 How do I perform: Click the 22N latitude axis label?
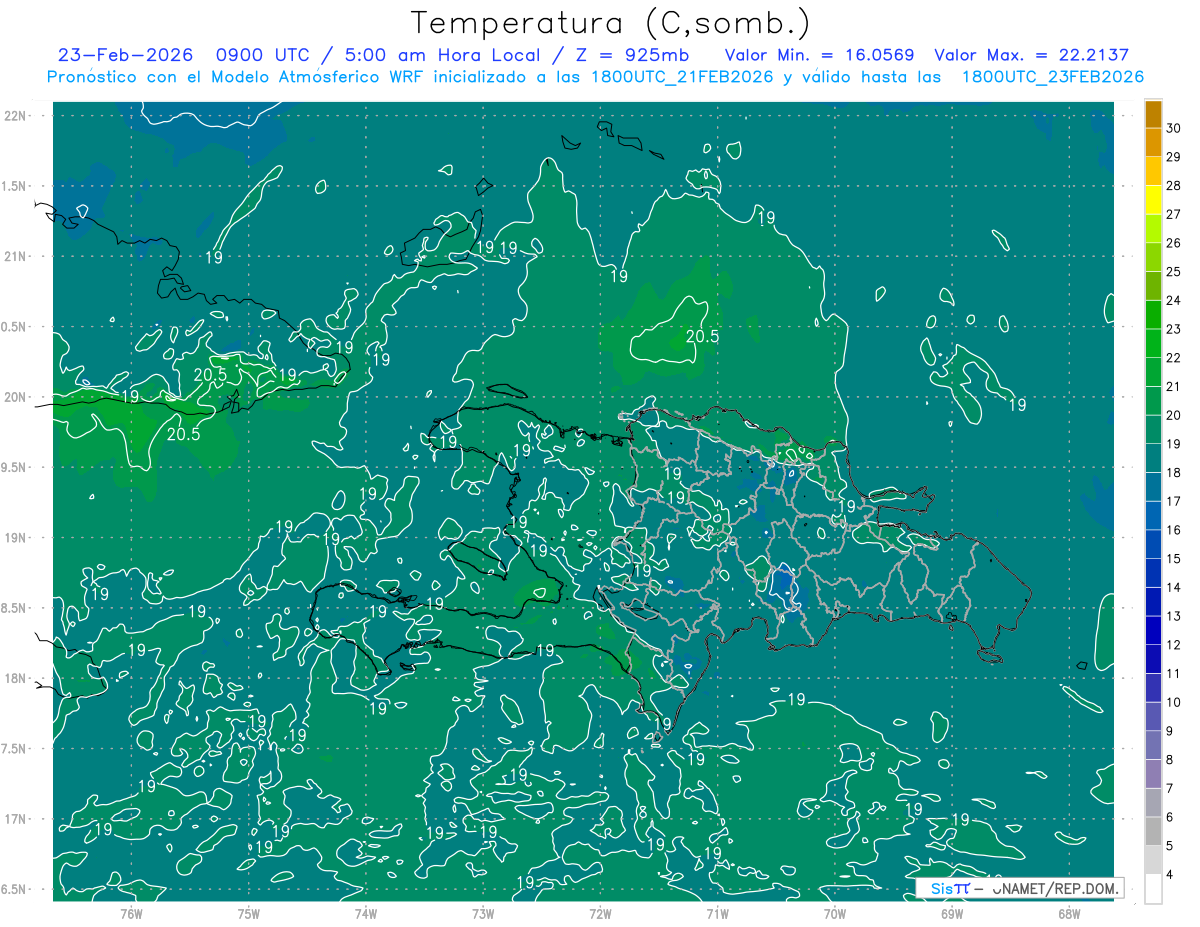click(14, 116)
